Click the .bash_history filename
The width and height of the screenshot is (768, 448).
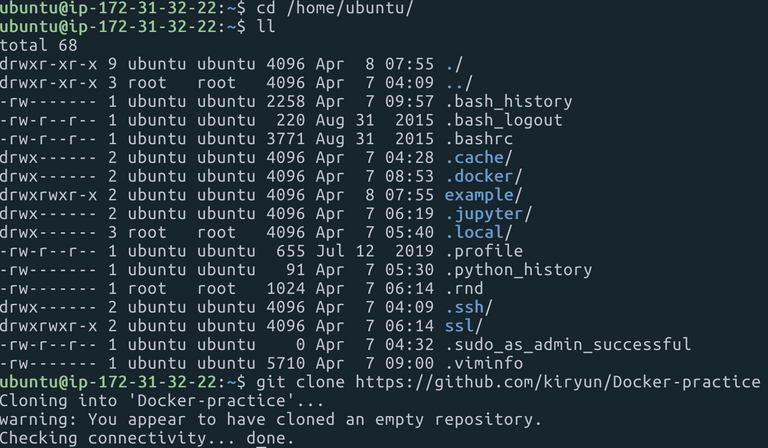(508, 102)
